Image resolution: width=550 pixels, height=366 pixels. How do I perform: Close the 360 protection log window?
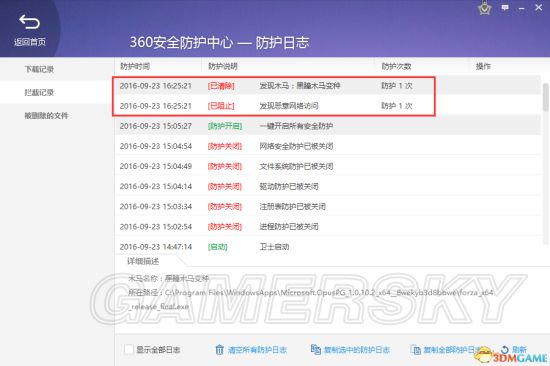tap(538, 7)
